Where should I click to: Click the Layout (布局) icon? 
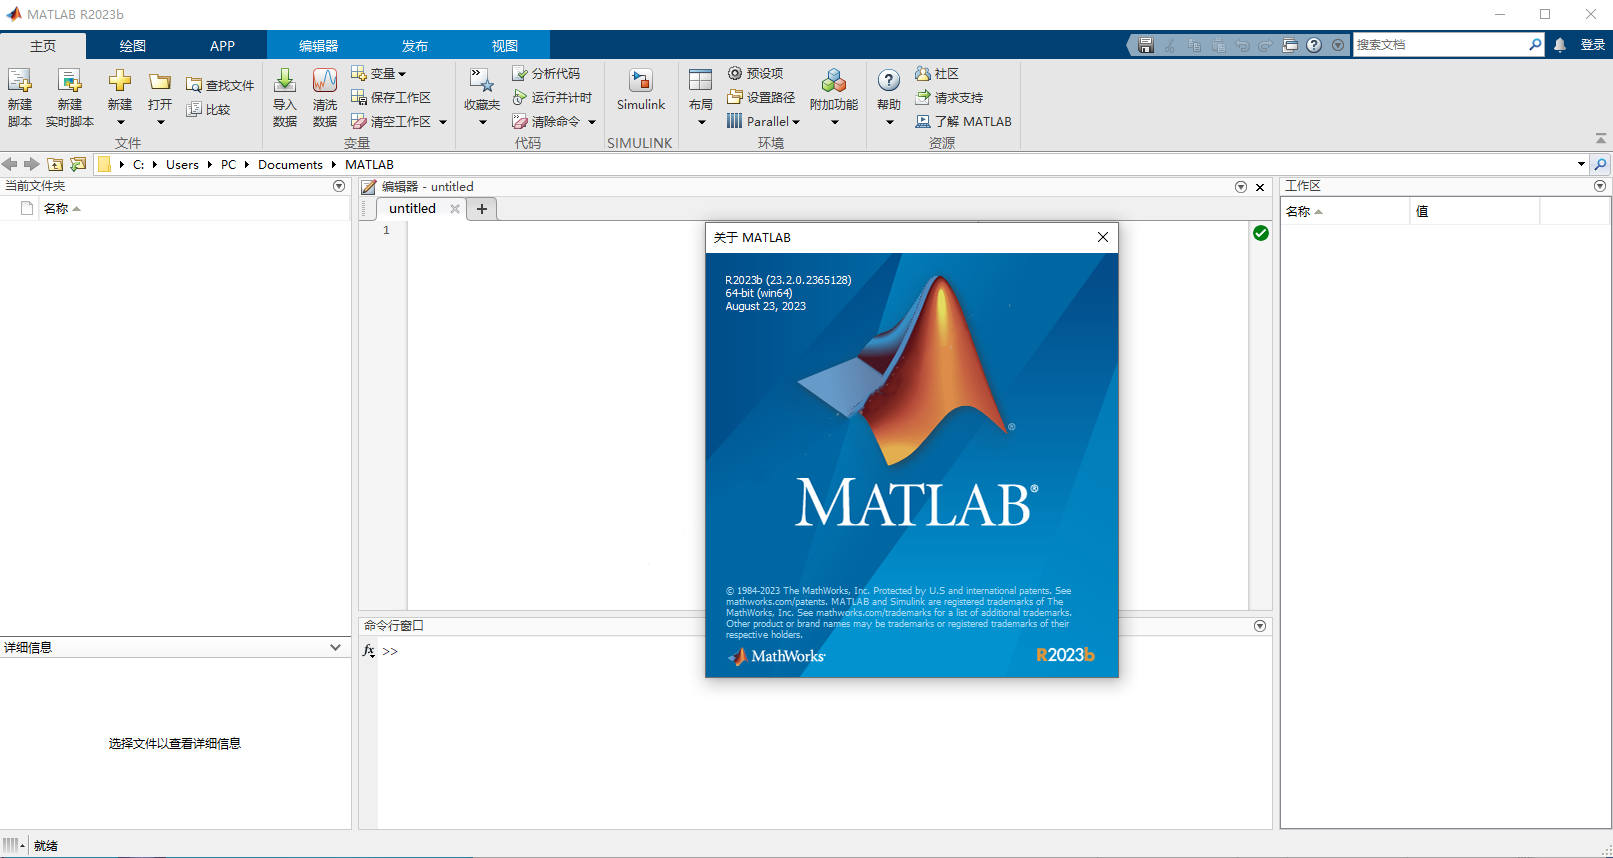pos(701,81)
